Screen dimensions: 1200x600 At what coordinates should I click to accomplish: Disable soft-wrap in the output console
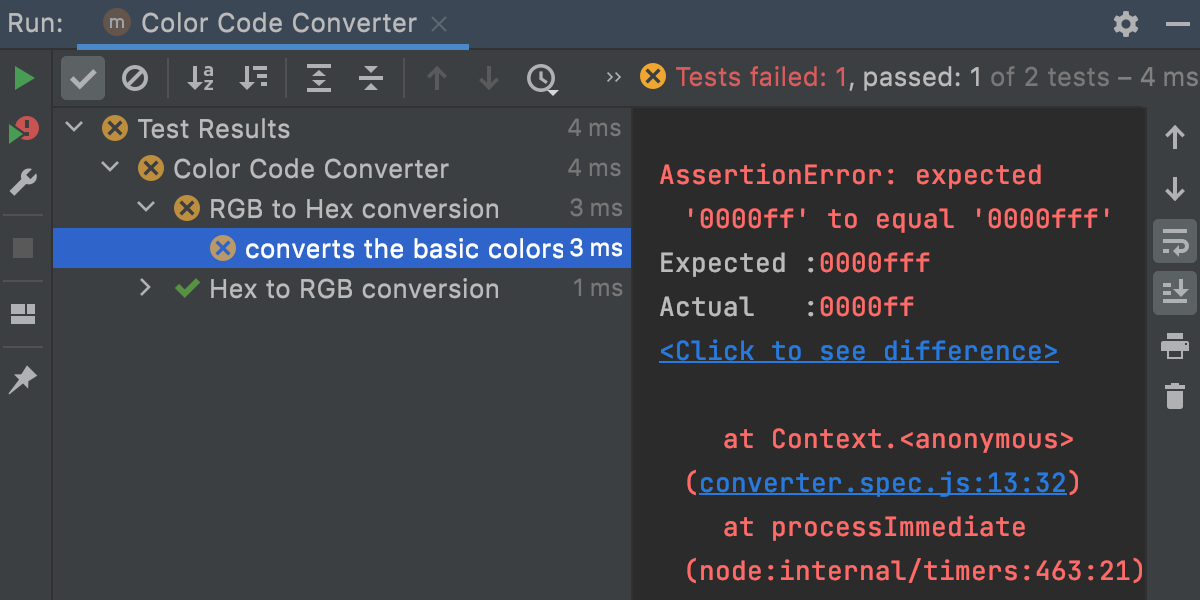[x=1175, y=242]
